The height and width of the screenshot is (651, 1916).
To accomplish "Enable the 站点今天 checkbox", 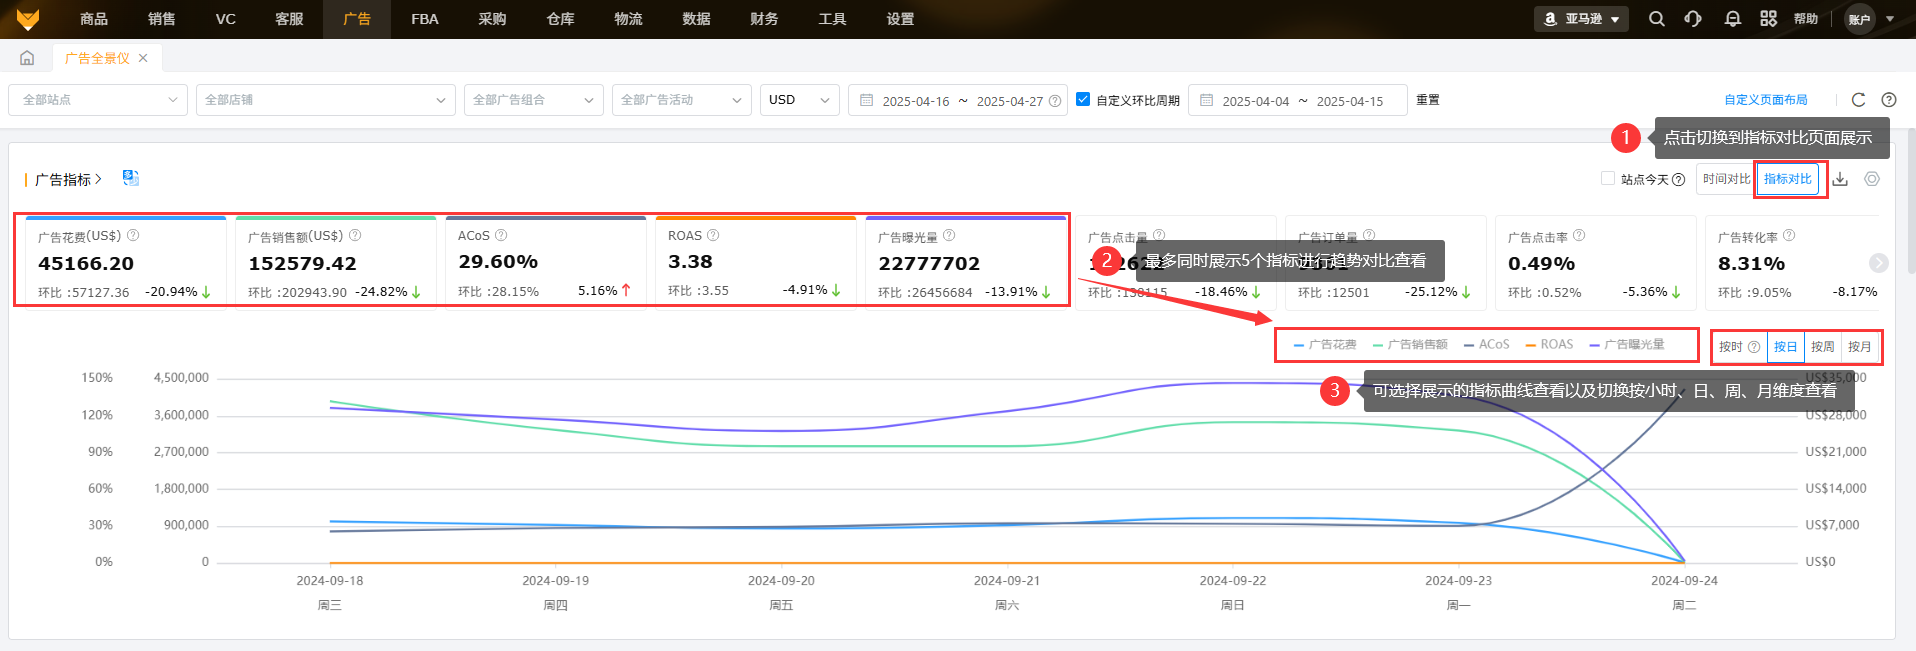I will [1608, 179].
